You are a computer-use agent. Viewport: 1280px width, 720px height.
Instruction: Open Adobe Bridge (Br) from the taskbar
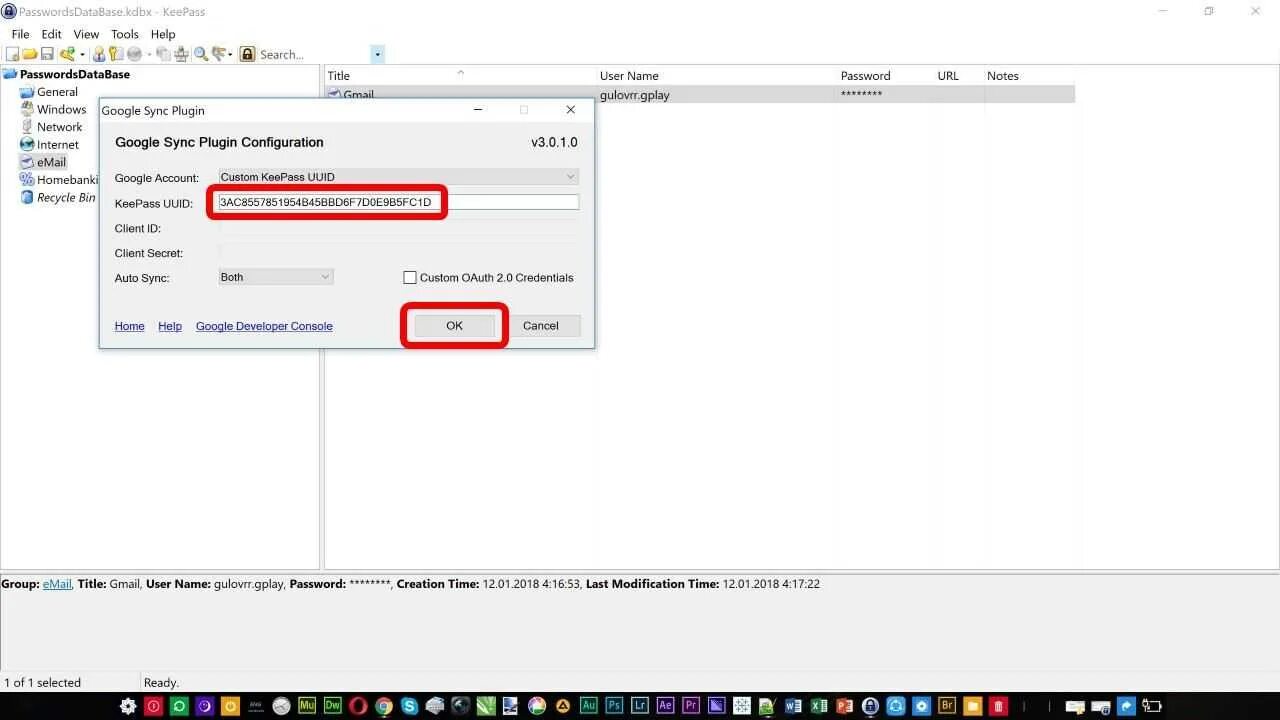click(947, 706)
